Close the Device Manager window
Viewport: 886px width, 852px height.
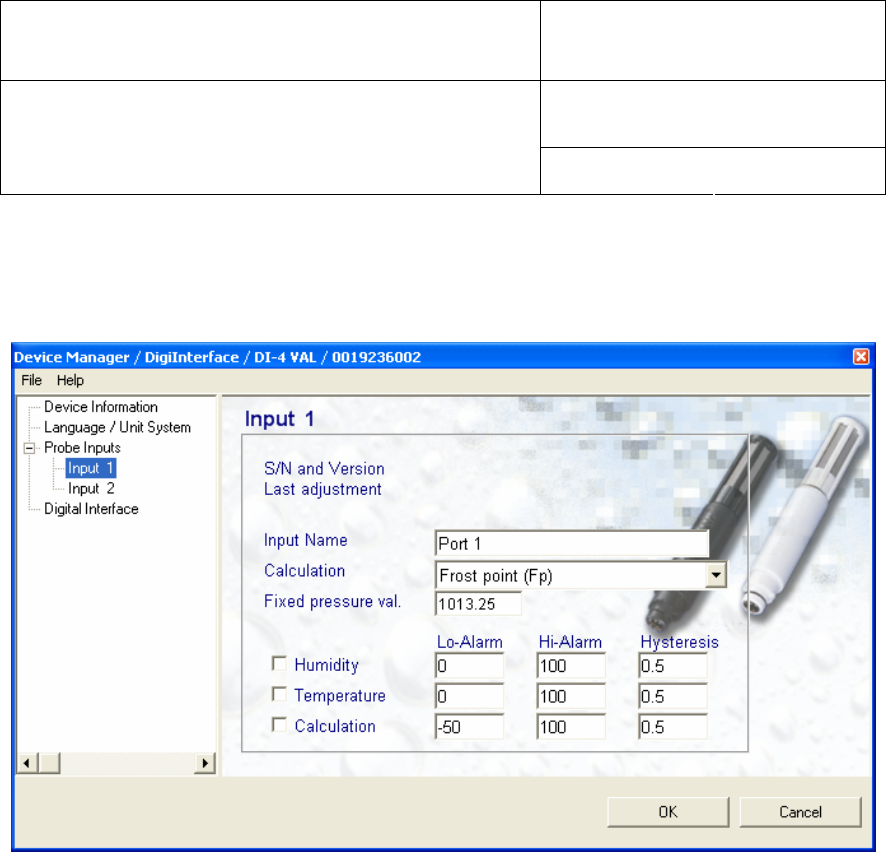click(861, 357)
